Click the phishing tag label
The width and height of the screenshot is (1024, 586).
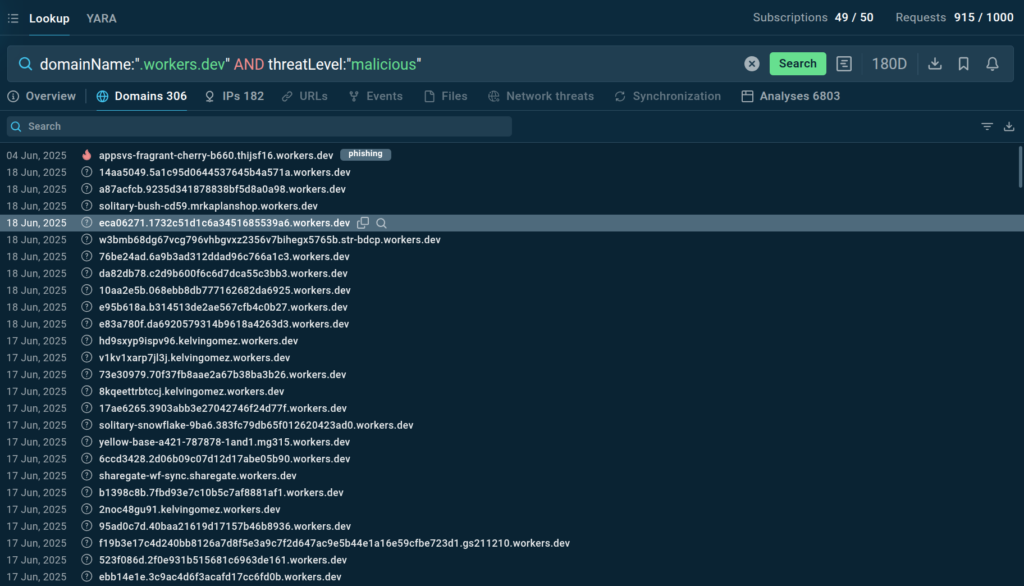pos(365,155)
